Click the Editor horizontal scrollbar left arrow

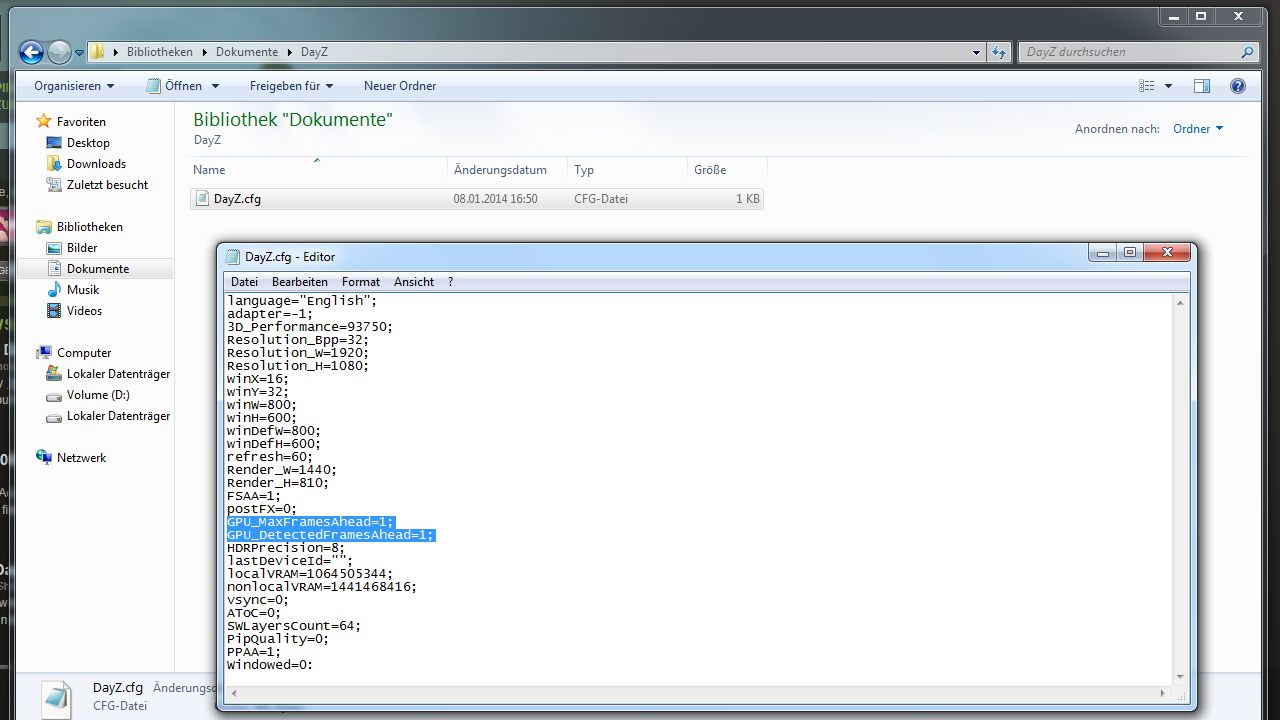coord(233,693)
